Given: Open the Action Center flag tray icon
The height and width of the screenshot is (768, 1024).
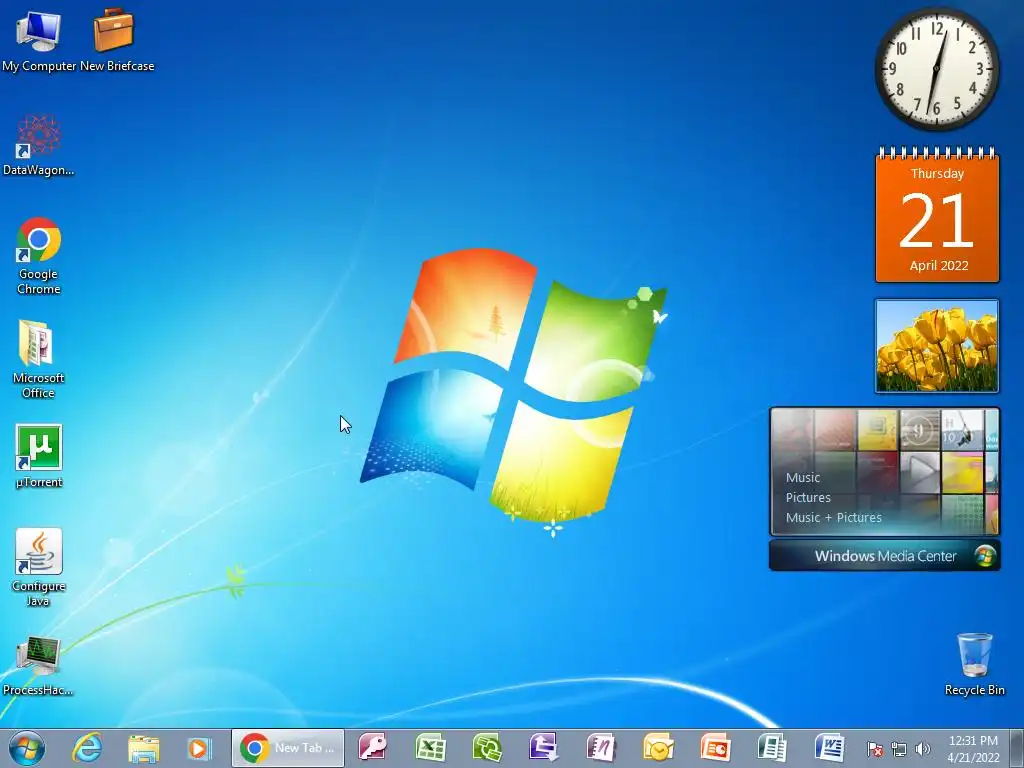Looking at the screenshot, I should (875, 749).
